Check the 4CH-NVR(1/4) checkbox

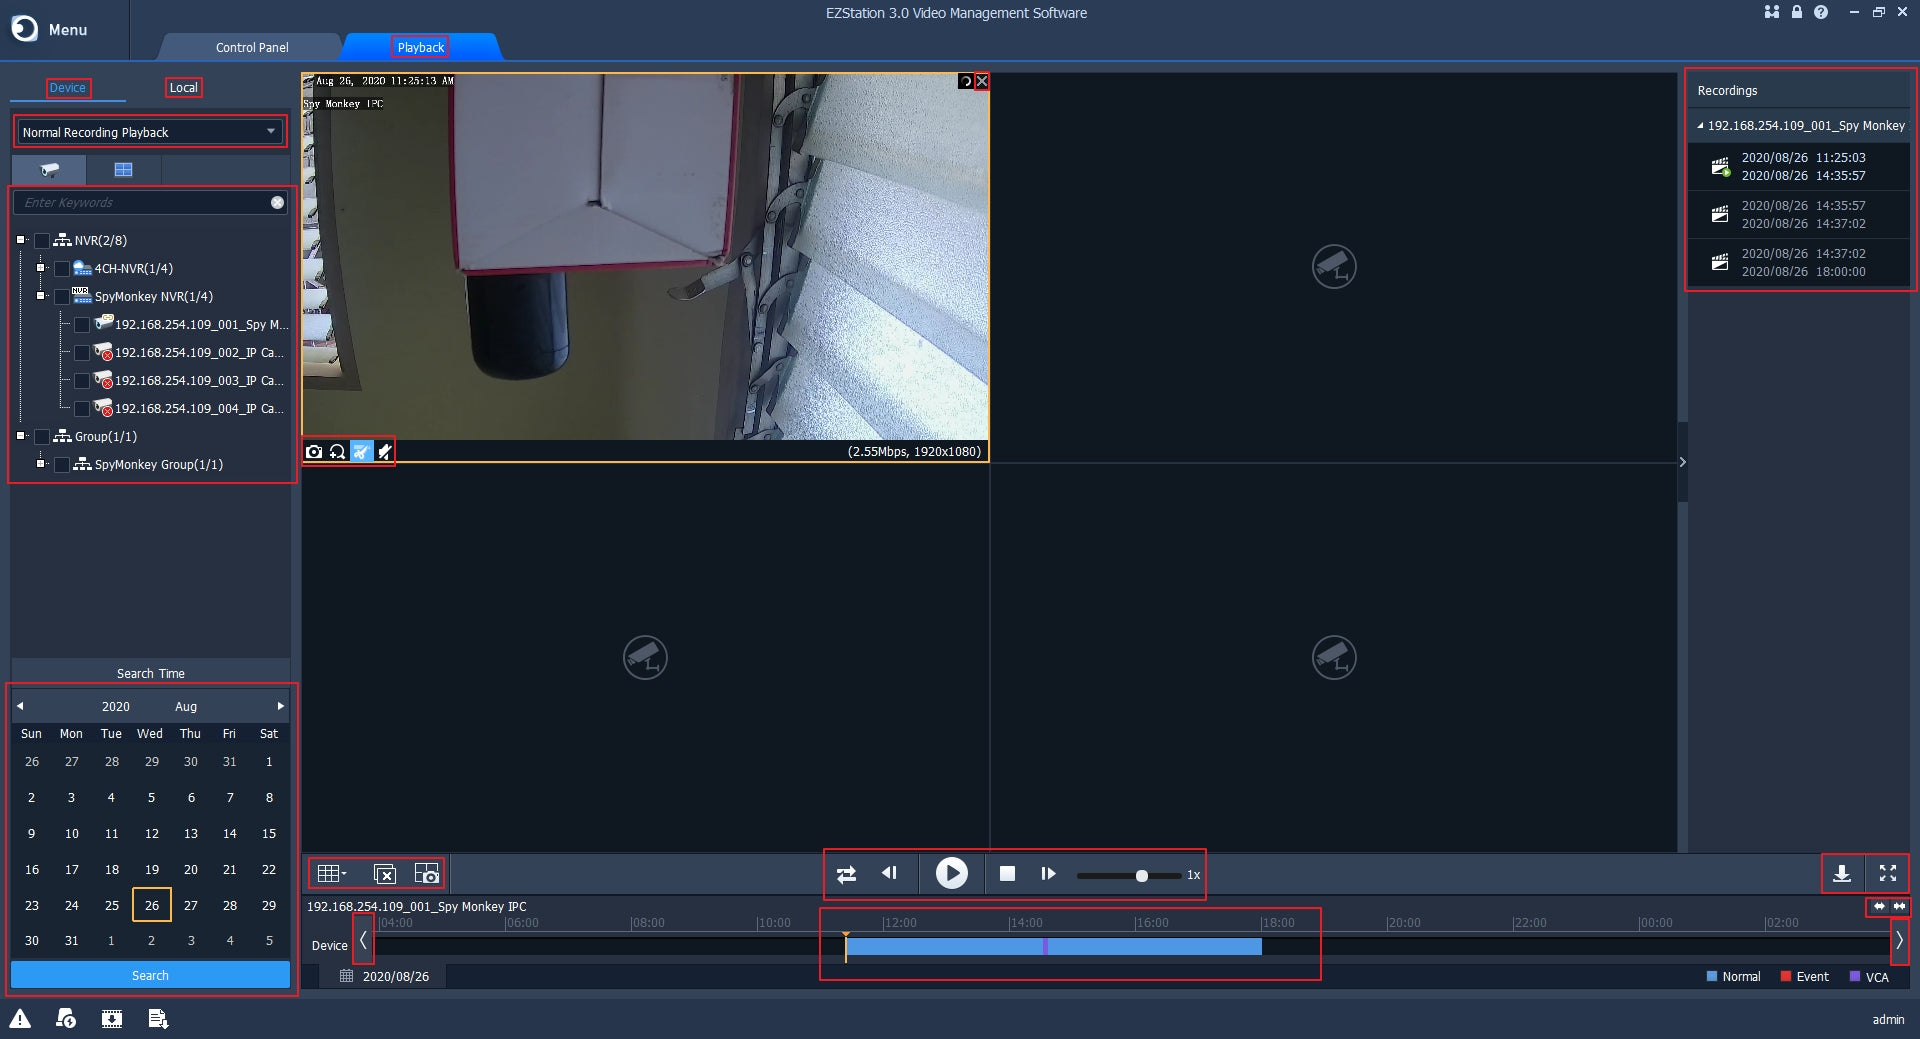(x=62, y=269)
